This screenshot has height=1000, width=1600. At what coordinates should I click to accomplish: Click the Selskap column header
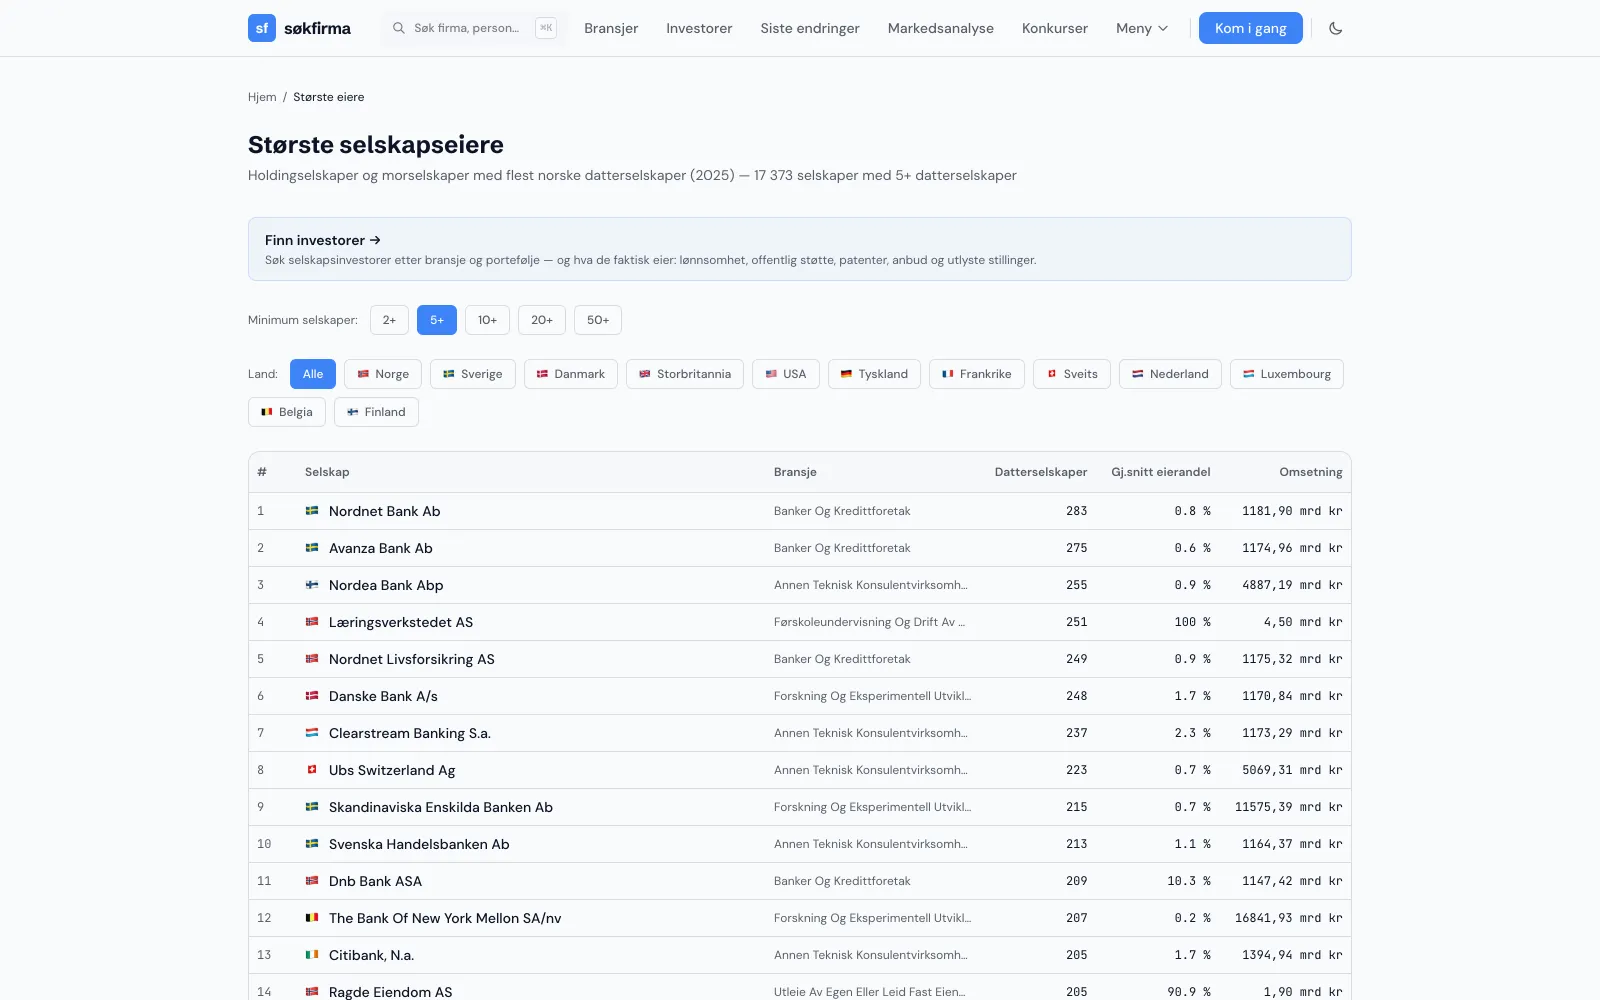327,472
